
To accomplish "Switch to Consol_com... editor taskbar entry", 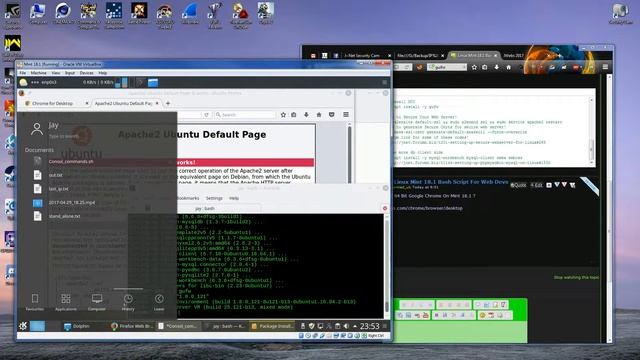I will [x=179, y=326].
